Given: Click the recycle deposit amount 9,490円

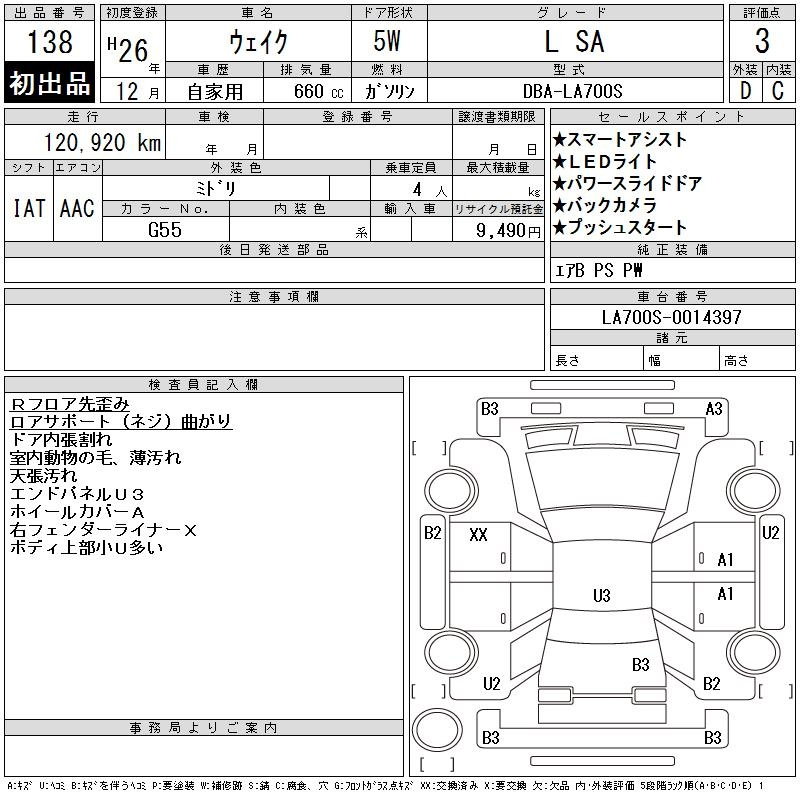Looking at the screenshot, I should pos(510,230).
